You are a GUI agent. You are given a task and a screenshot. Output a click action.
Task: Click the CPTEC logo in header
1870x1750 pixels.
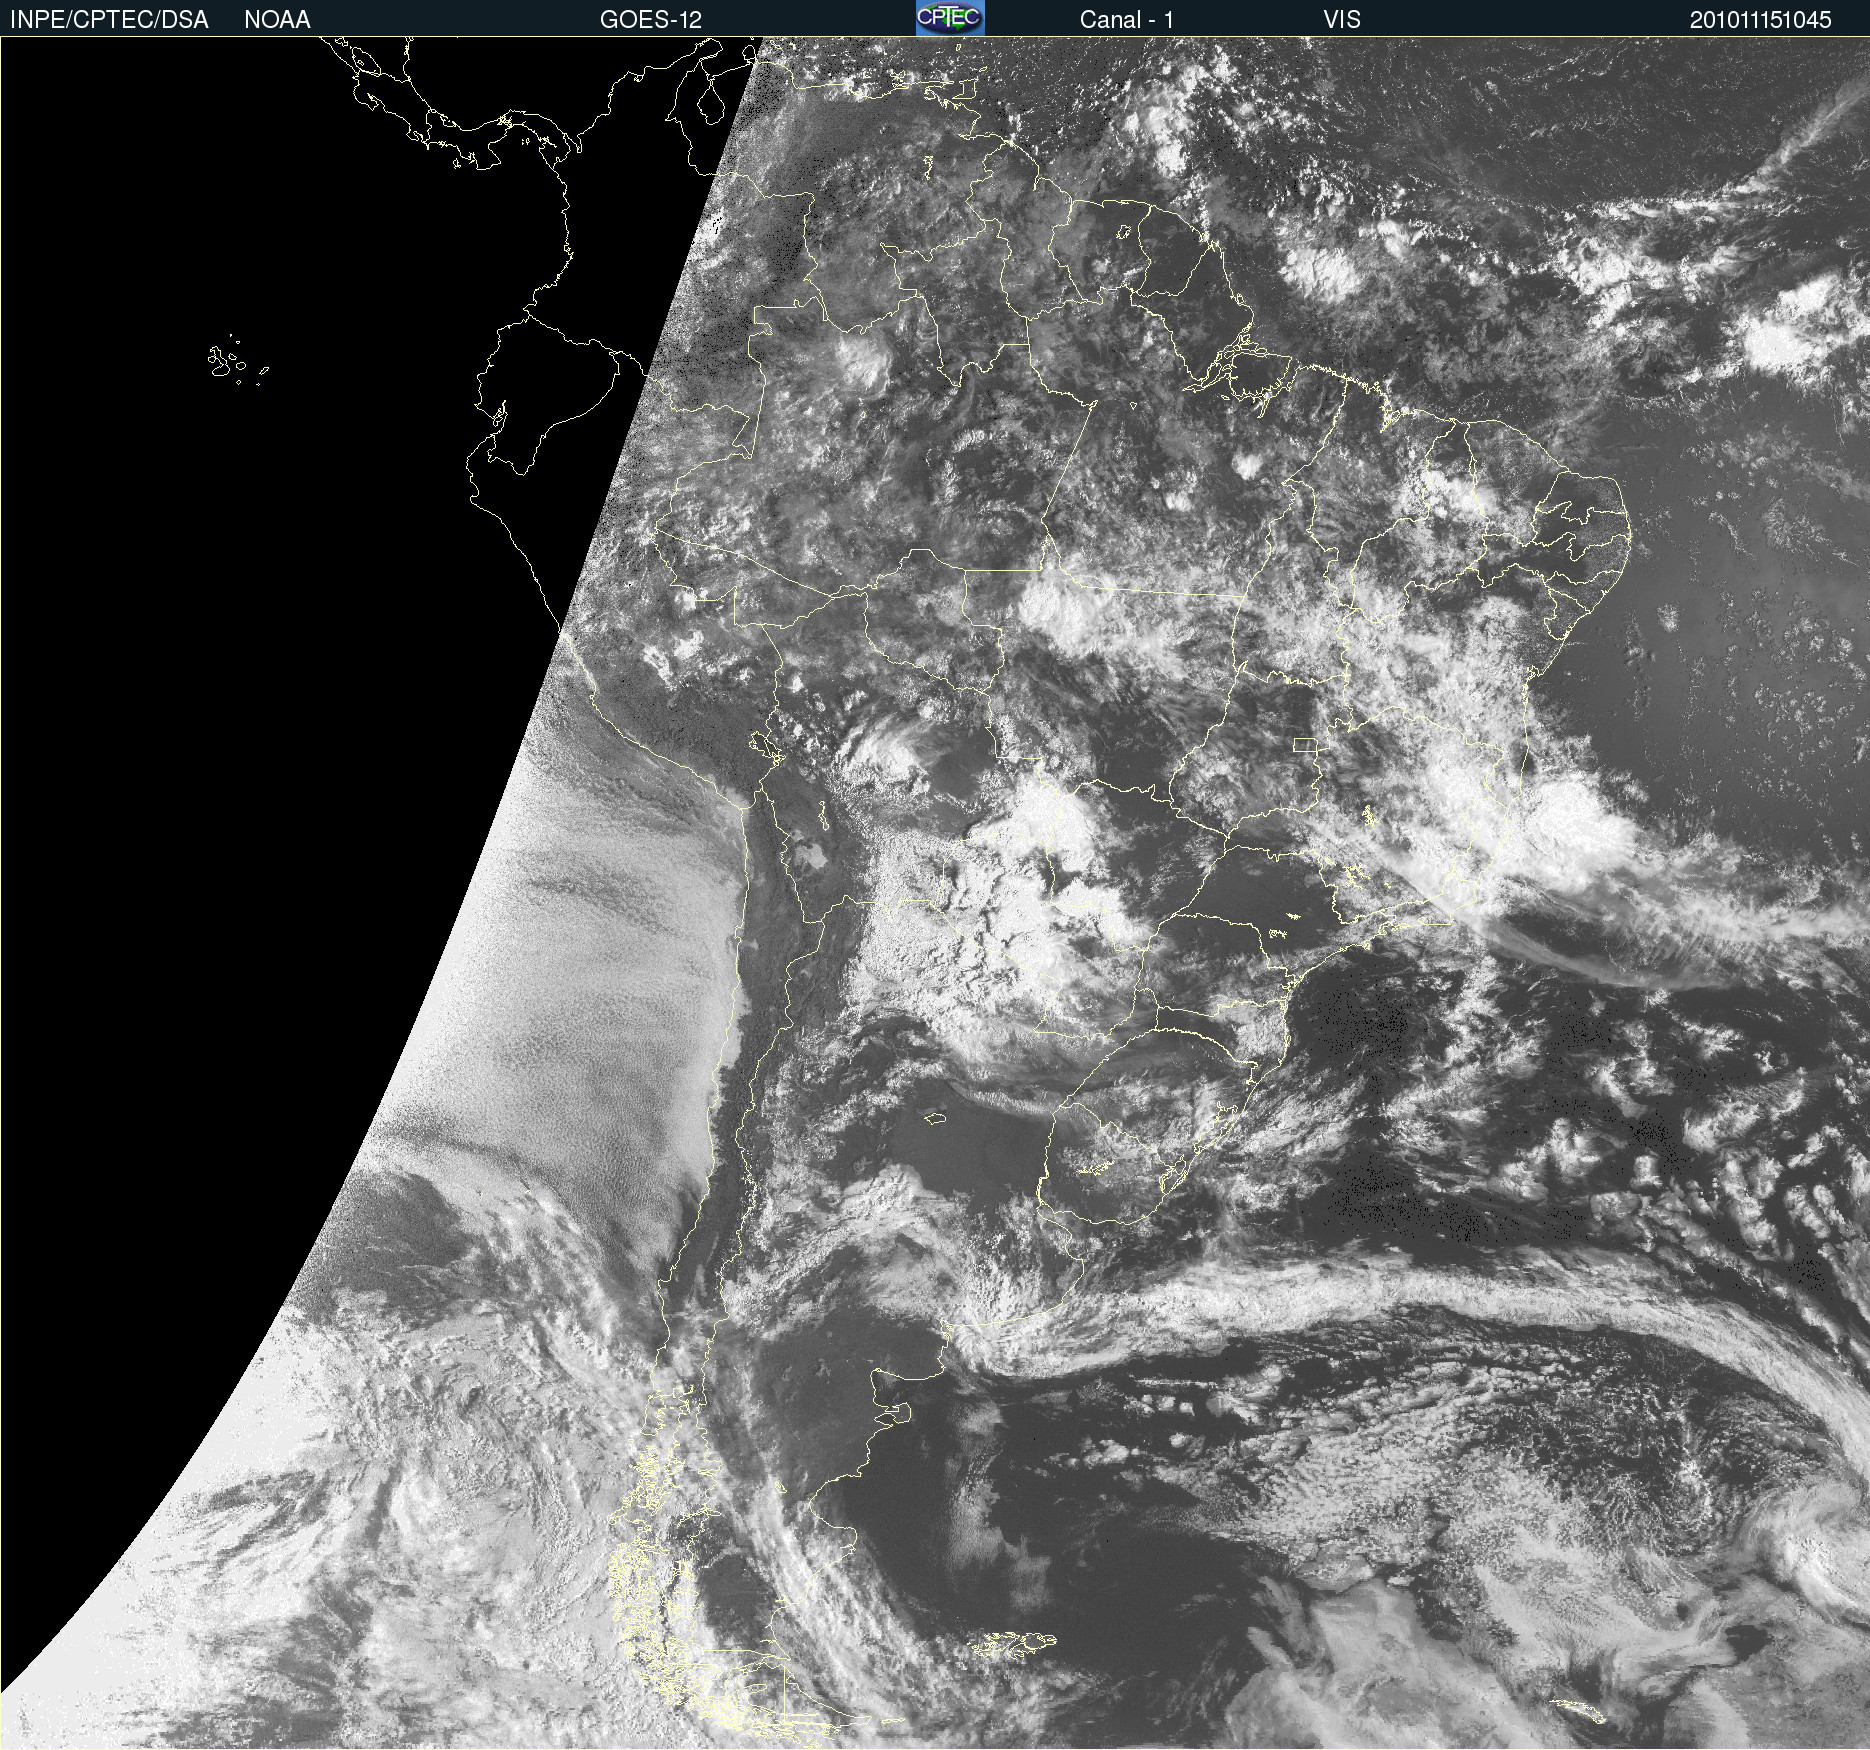click(x=950, y=18)
